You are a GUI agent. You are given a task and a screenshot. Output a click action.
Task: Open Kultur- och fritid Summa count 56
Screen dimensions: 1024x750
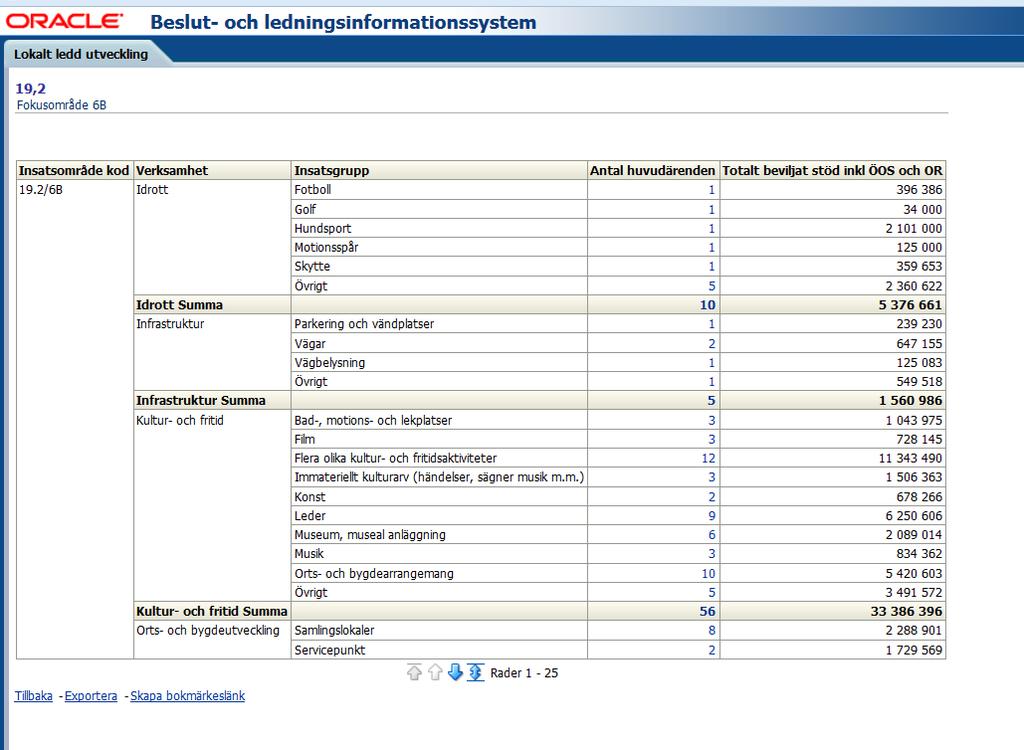708,611
